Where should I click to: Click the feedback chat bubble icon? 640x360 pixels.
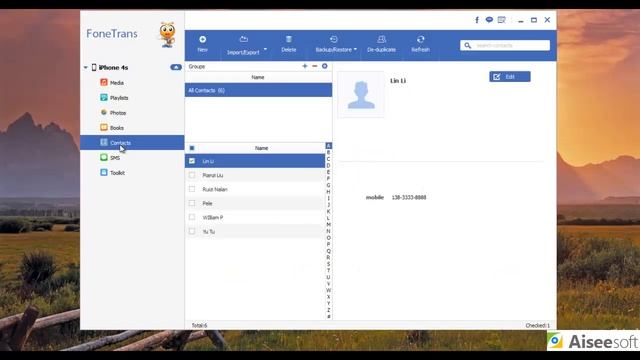pos(489,20)
